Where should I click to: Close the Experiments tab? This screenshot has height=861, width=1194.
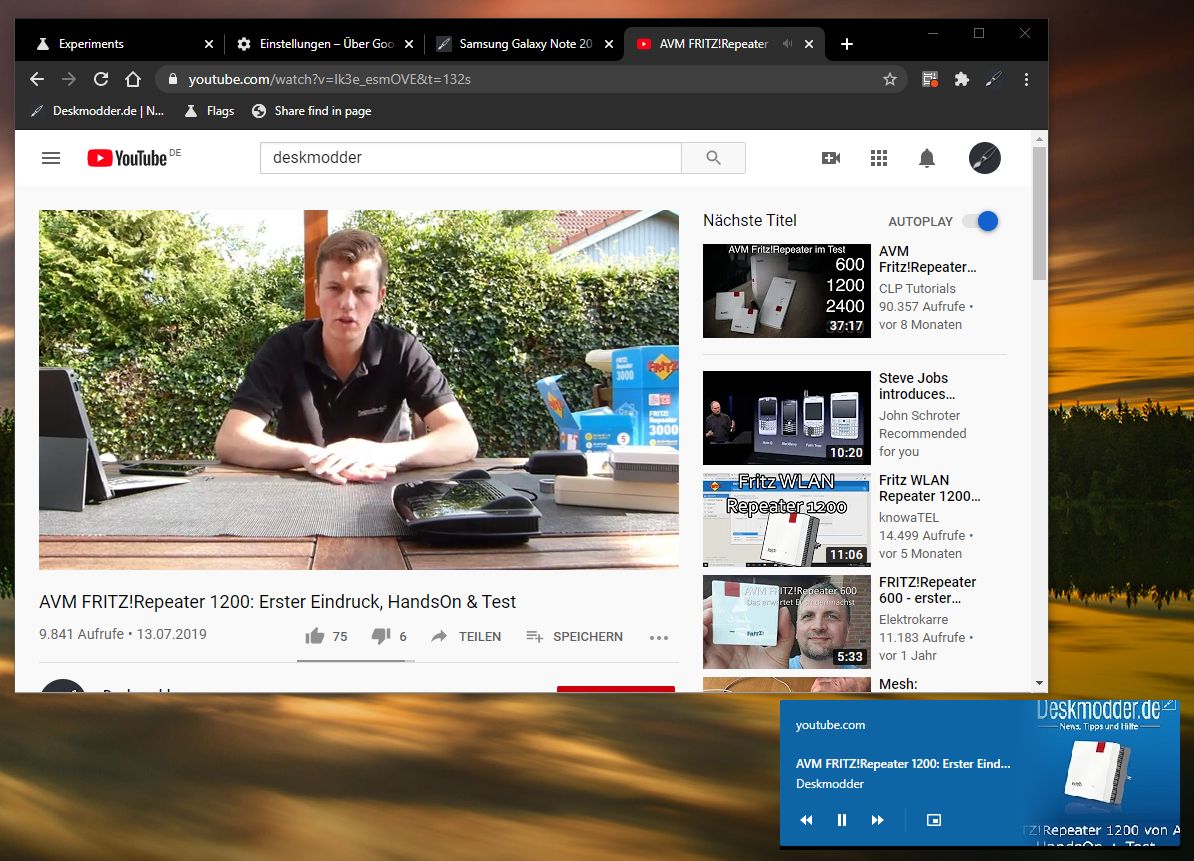(x=209, y=44)
